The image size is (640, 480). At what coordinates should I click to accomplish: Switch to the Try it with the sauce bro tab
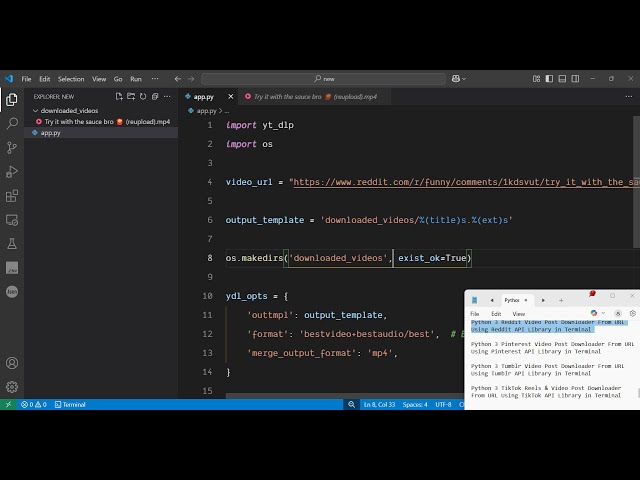(315, 97)
